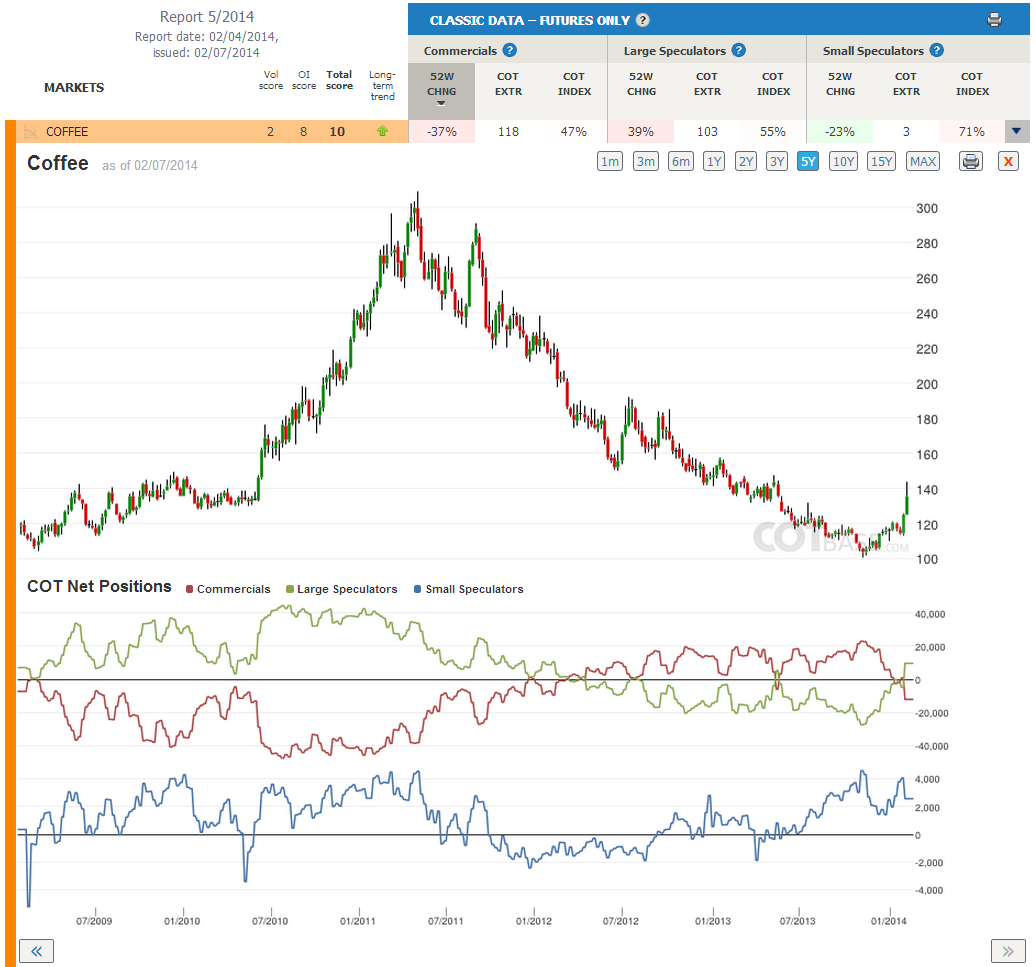Click the Report 5/2014 heading
The height and width of the screenshot is (967, 1036).
click(x=207, y=17)
